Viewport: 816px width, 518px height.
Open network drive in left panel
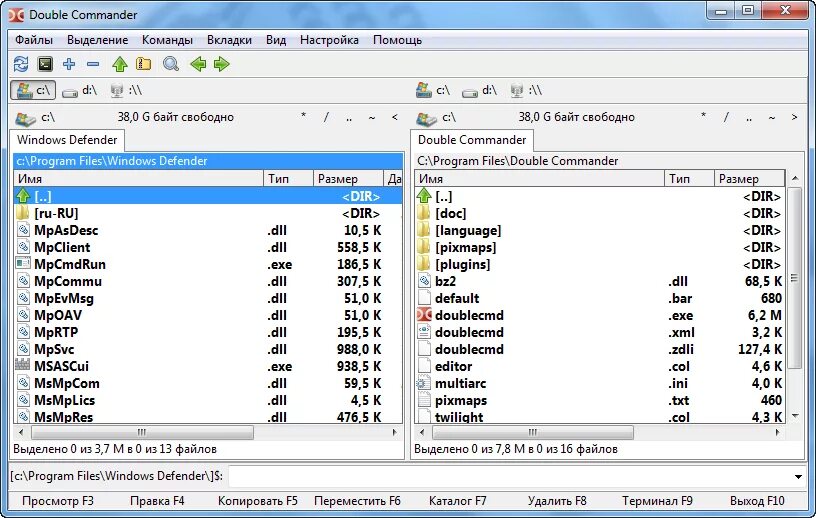(126, 90)
